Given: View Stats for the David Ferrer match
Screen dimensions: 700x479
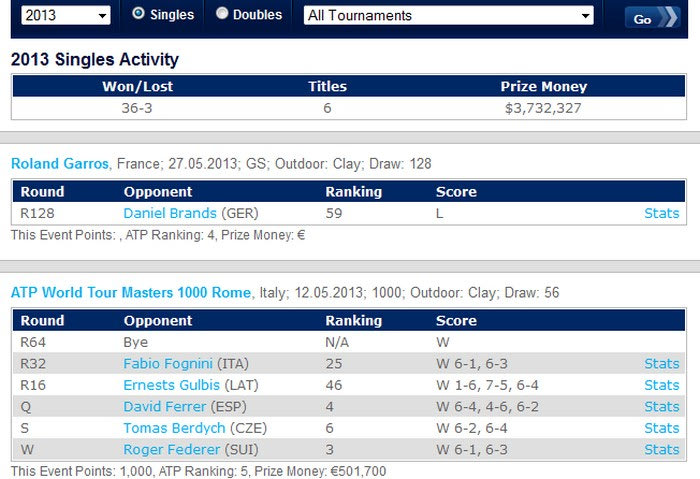Looking at the screenshot, I should coord(662,407).
